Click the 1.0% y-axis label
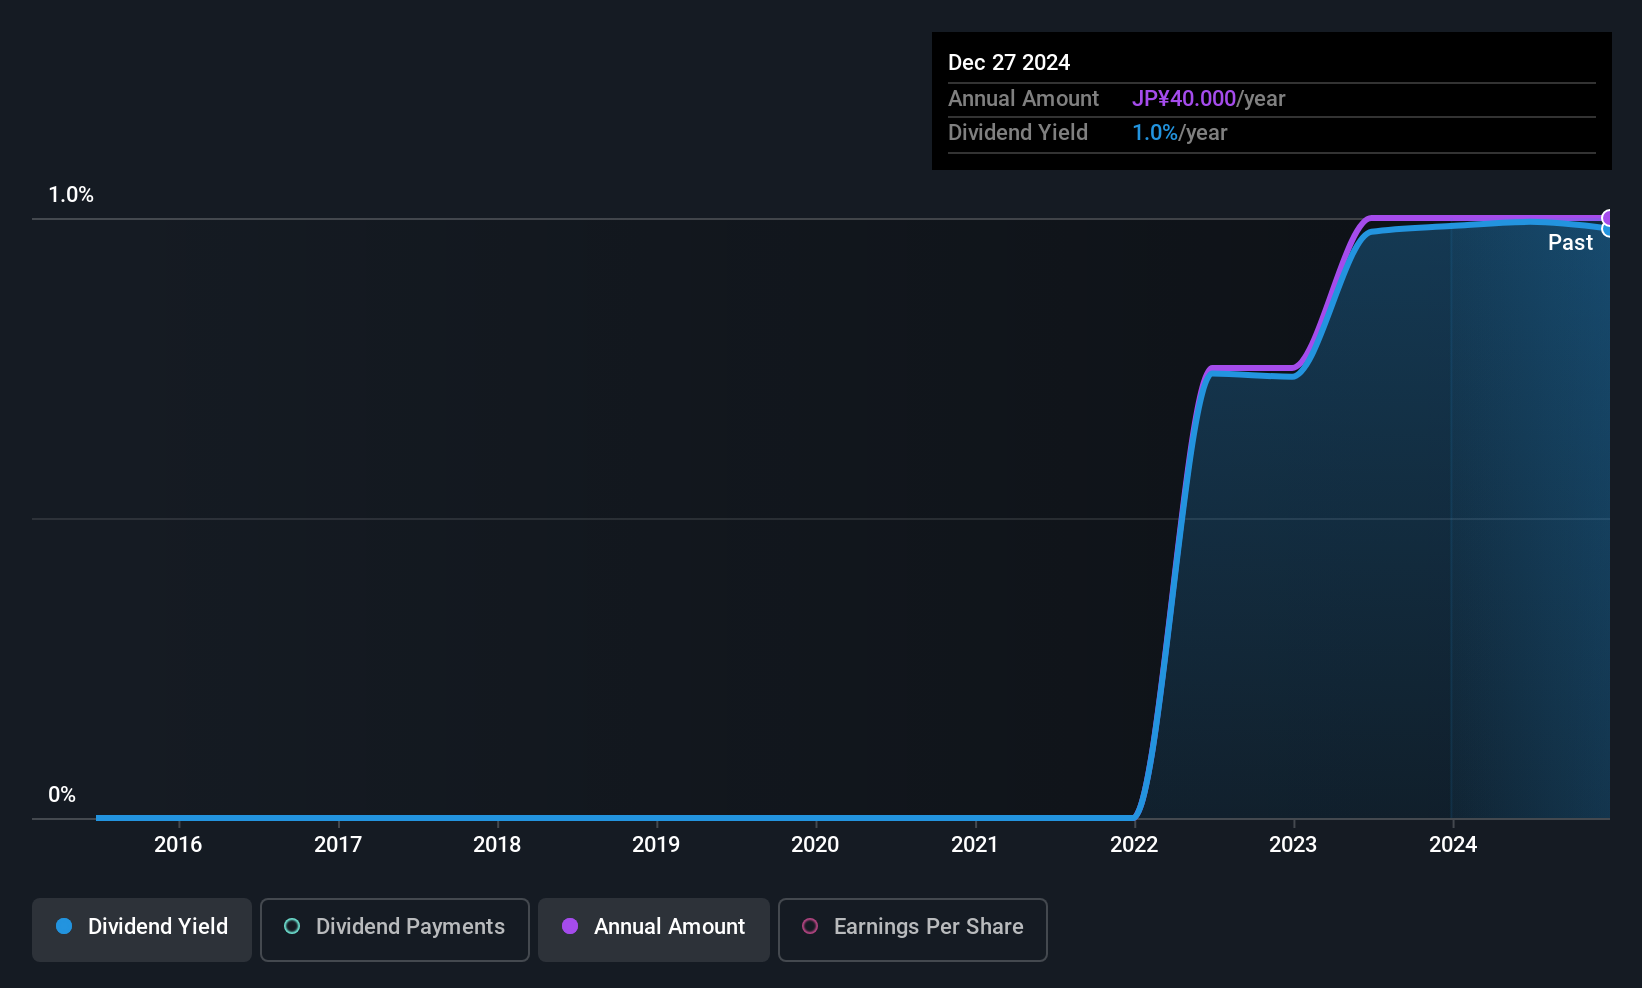This screenshot has width=1642, height=988. coord(71,195)
